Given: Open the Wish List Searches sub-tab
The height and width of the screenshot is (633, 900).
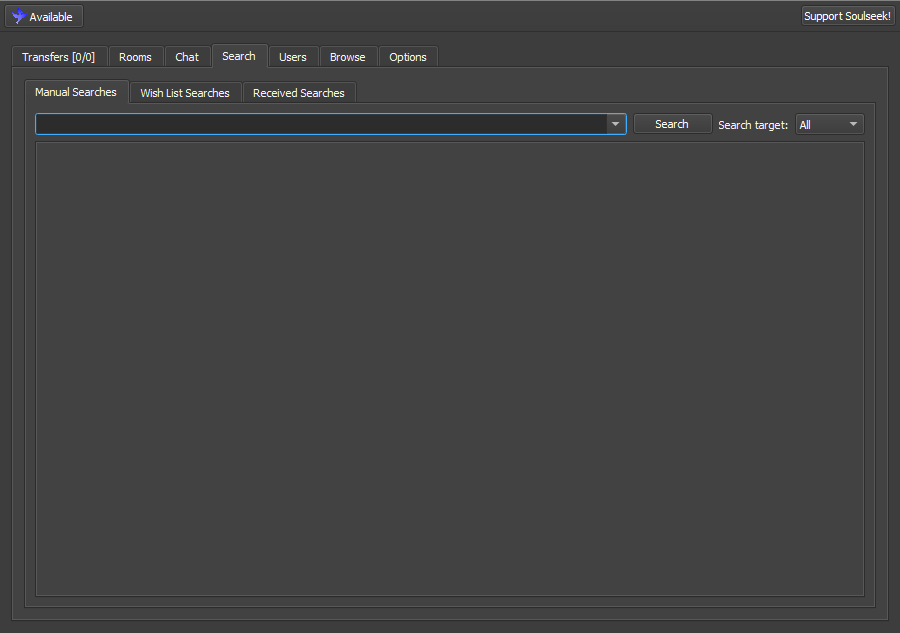Looking at the screenshot, I should click(185, 93).
